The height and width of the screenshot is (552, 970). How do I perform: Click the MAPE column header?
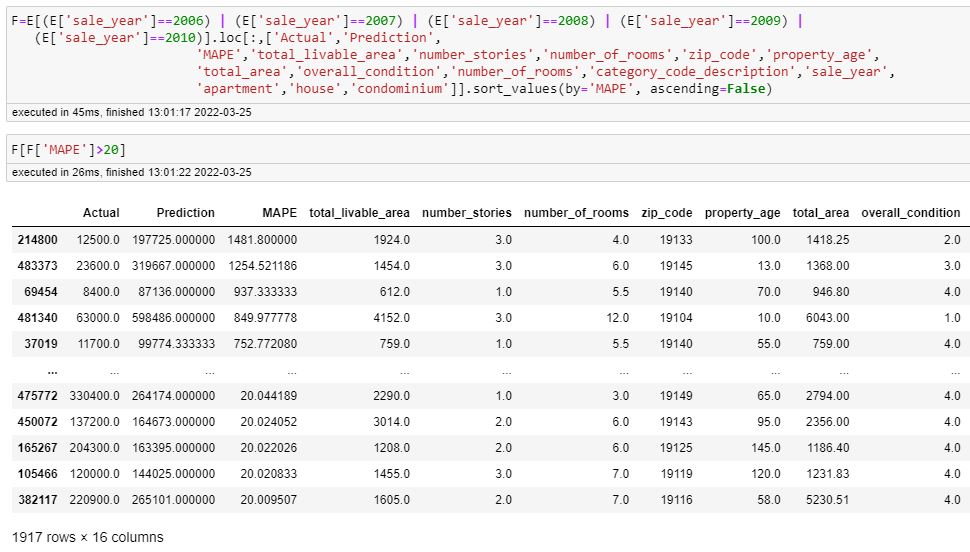tap(280, 213)
